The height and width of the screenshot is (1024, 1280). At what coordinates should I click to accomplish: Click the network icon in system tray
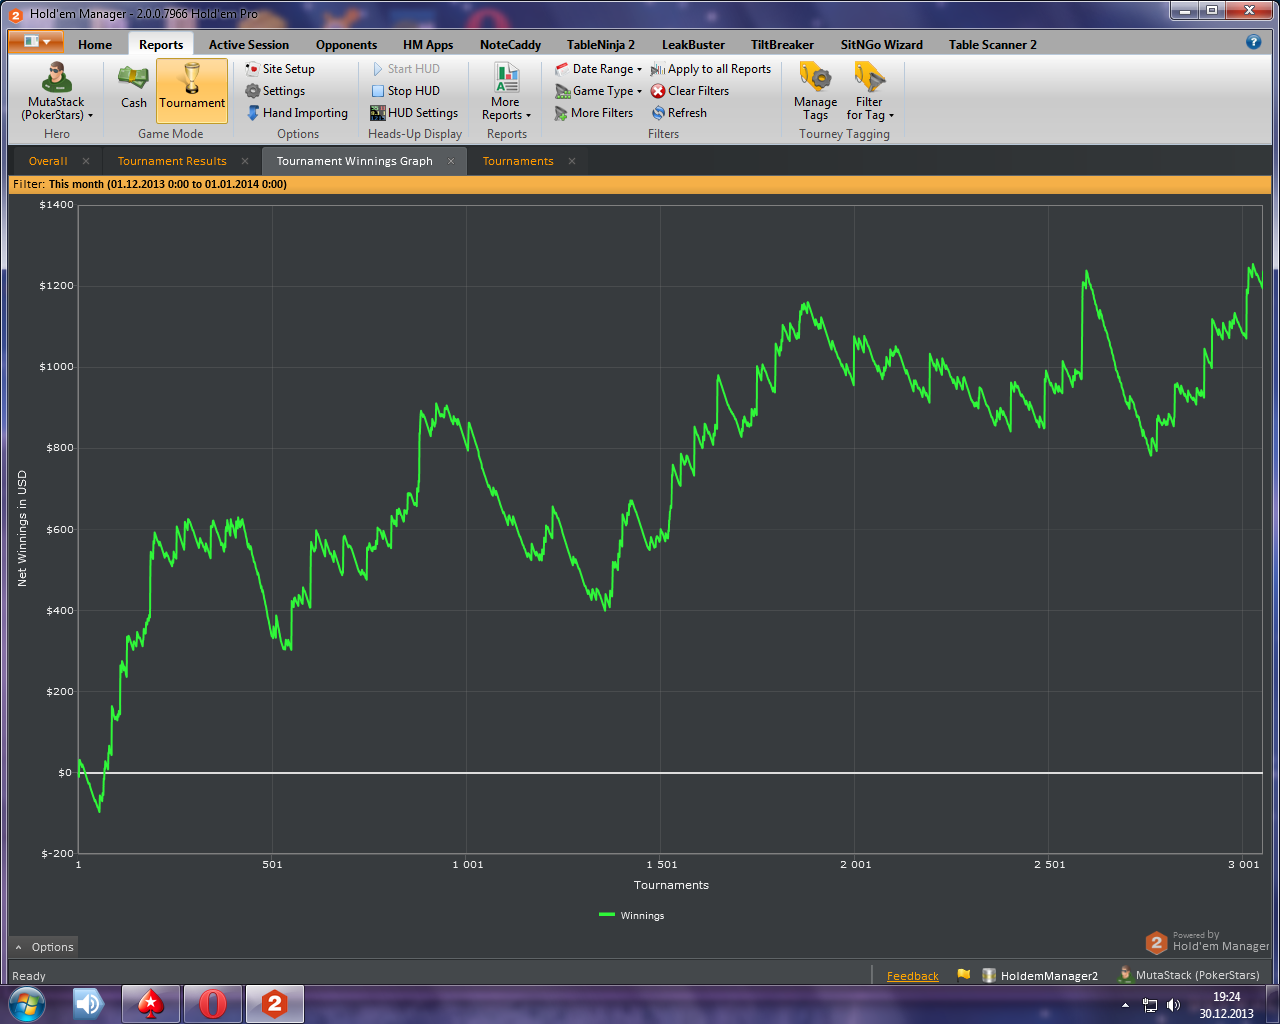pyautogui.click(x=1150, y=1005)
